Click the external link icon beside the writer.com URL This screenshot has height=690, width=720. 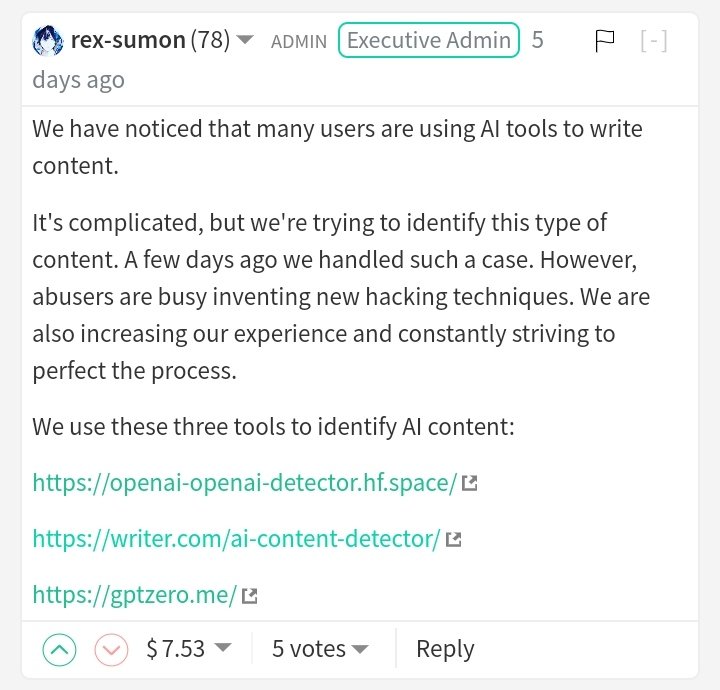(453, 540)
